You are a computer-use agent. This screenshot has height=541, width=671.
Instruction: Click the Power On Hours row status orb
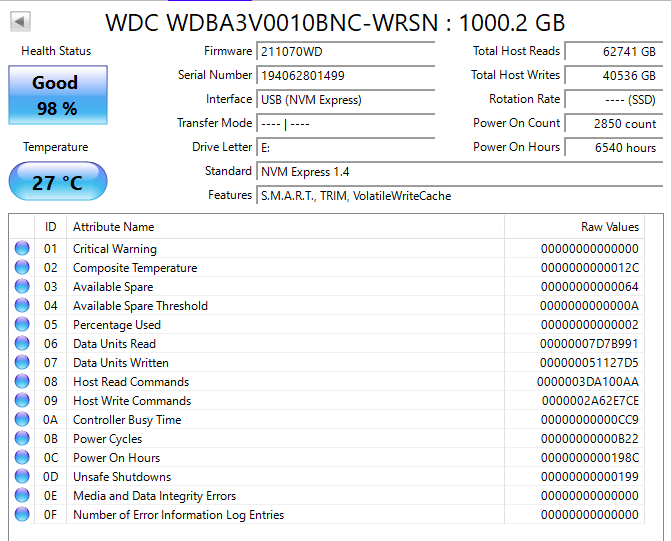(x=22, y=458)
